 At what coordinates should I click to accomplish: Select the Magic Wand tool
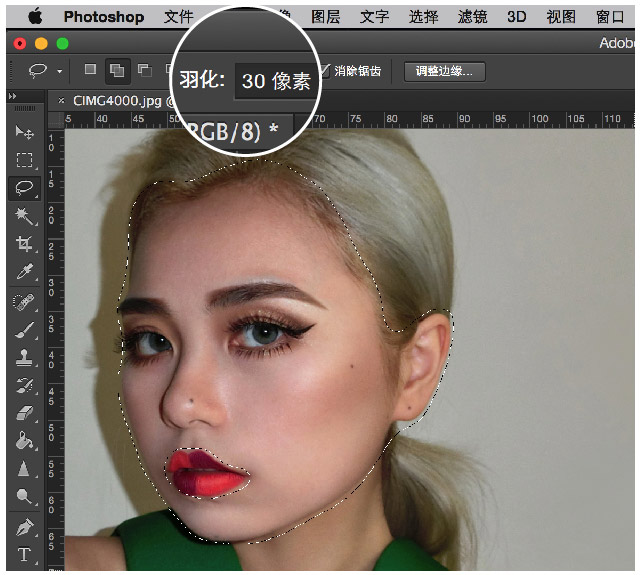click(x=25, y=216)
